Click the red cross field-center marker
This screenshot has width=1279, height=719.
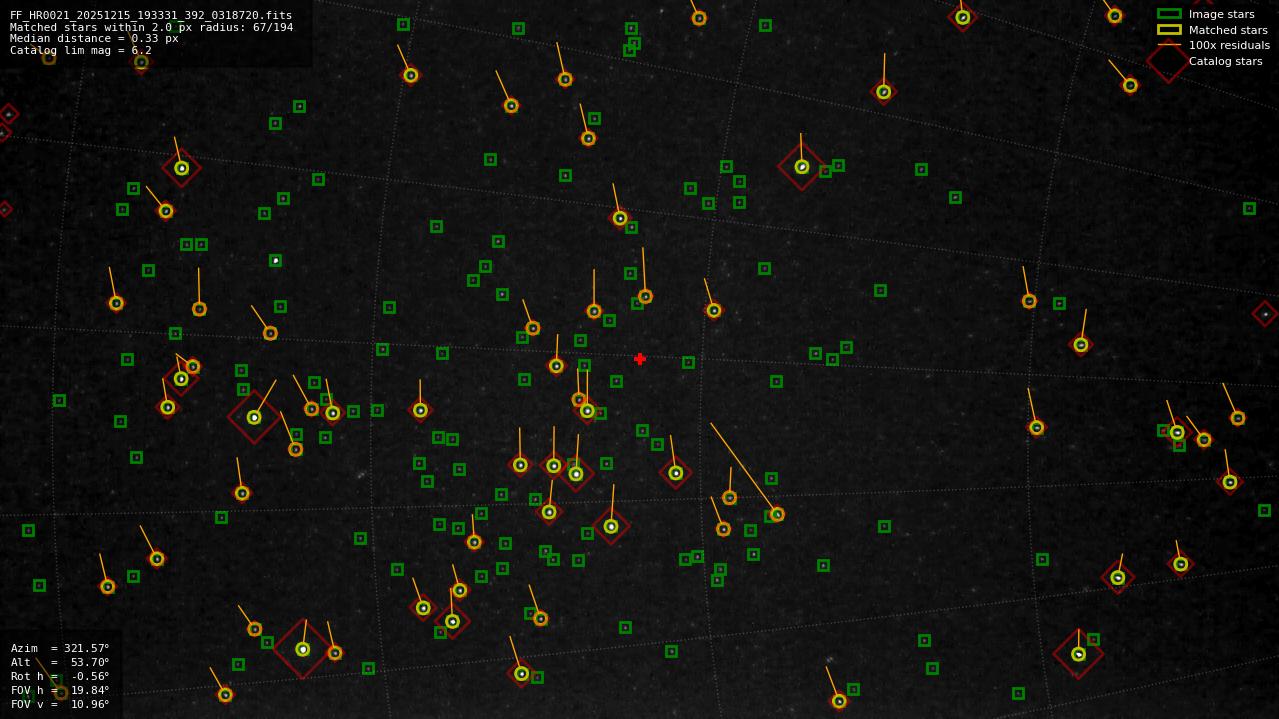click(x=640, y=359)
